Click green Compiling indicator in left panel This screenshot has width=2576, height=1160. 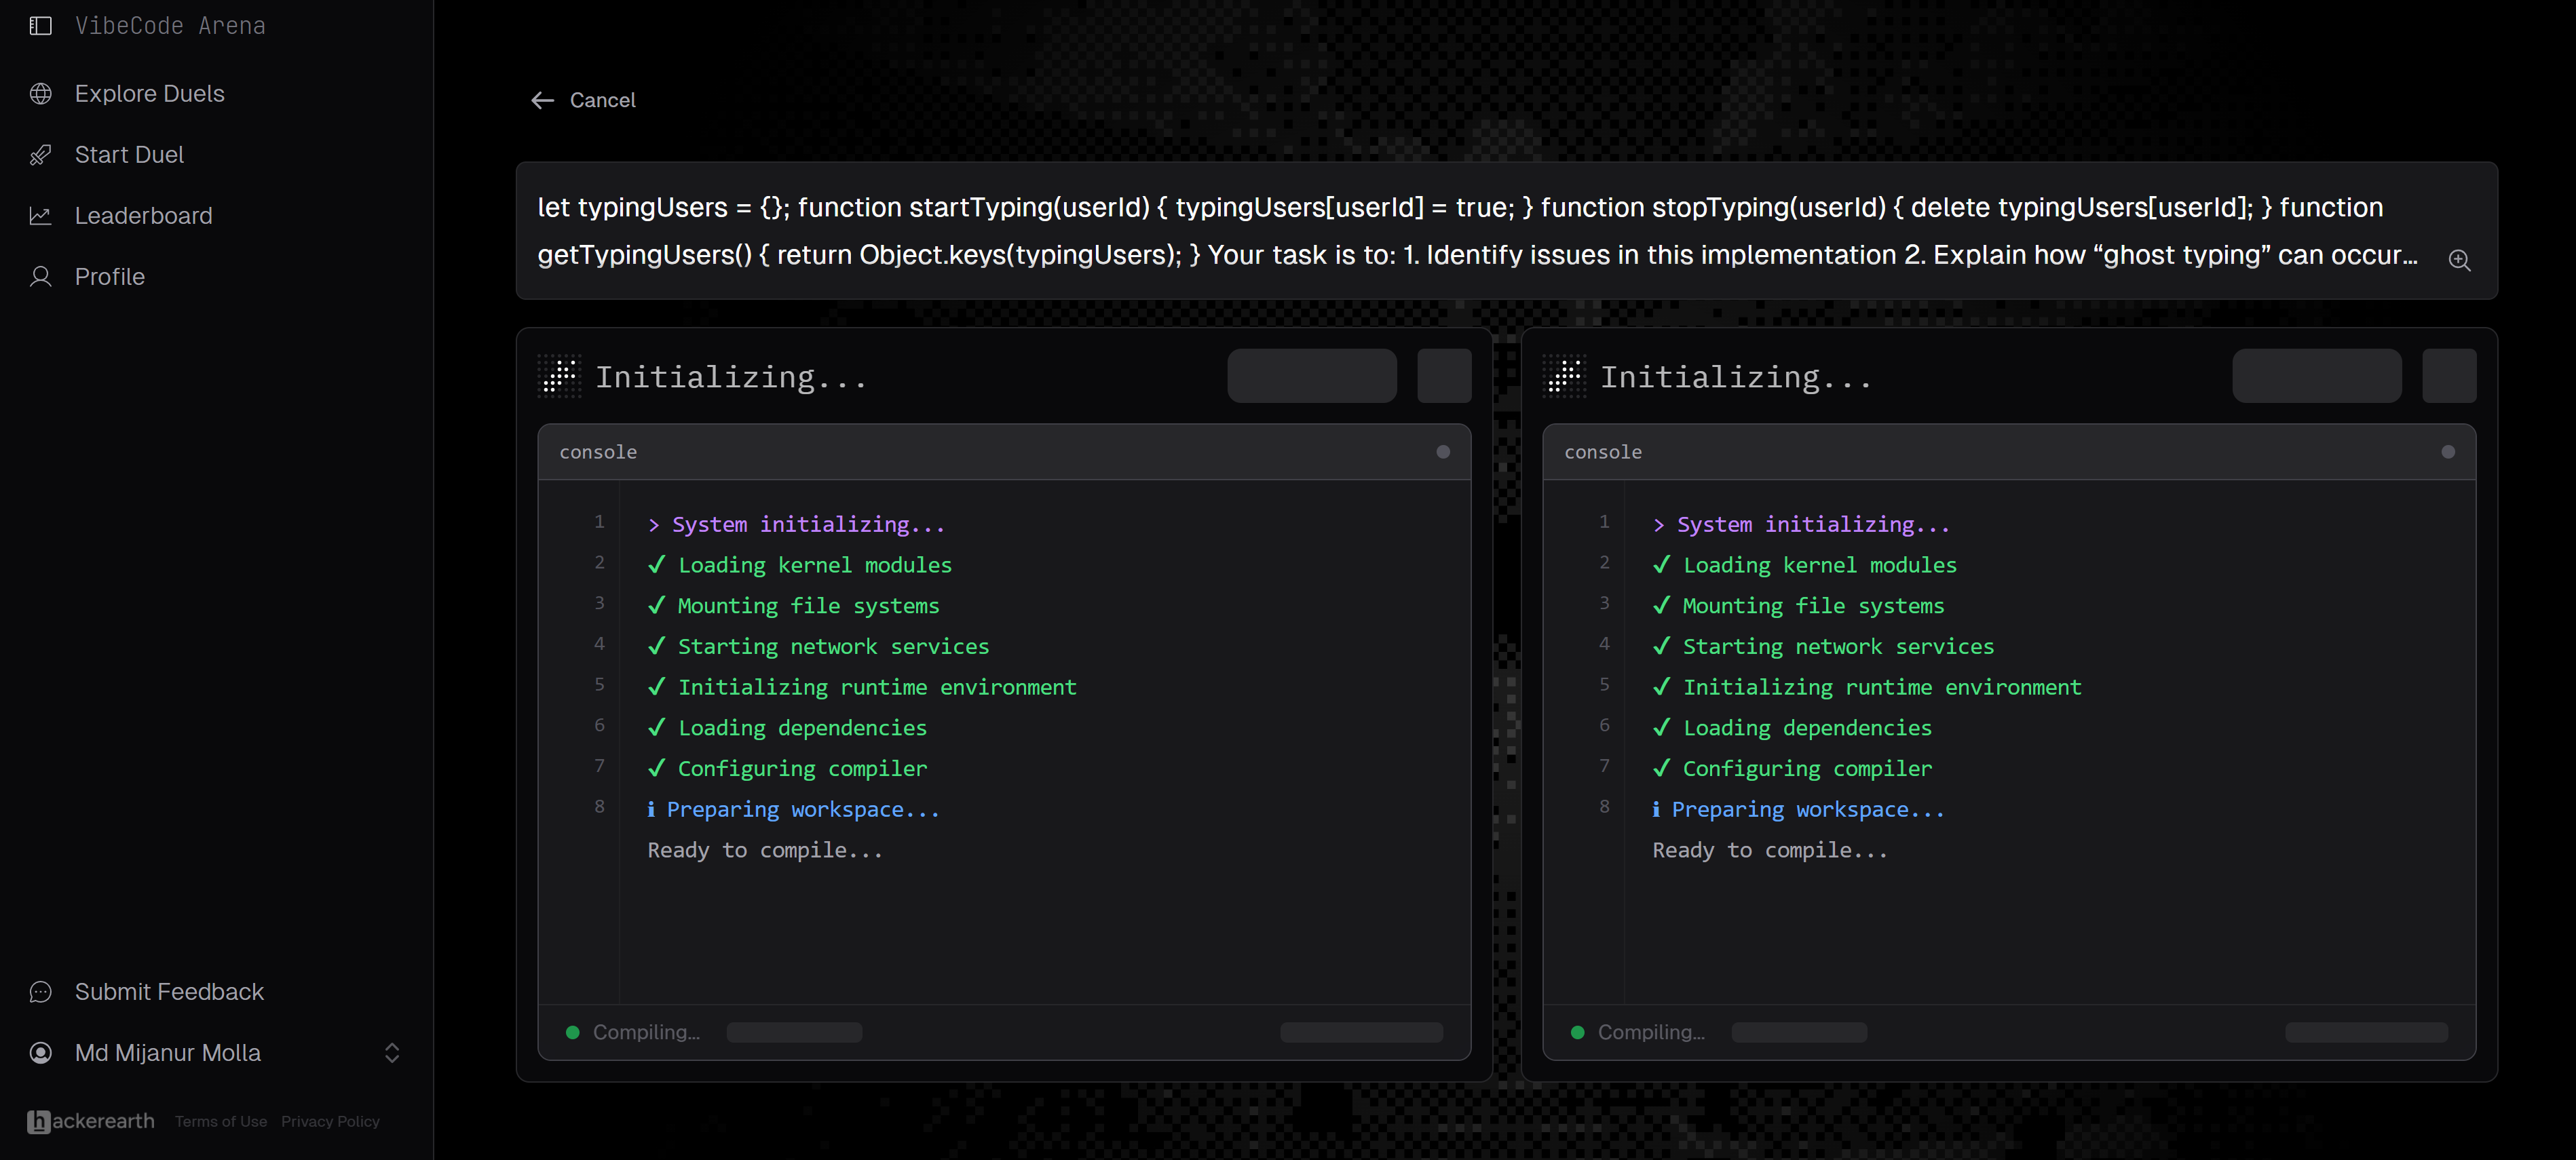tap(573, 1032)
